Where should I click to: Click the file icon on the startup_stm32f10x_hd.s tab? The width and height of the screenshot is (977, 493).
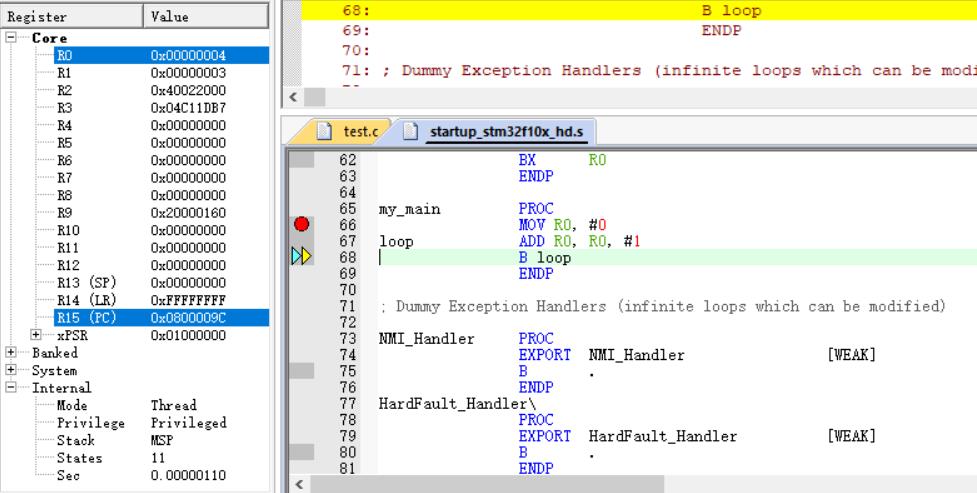tap(412, 131)
